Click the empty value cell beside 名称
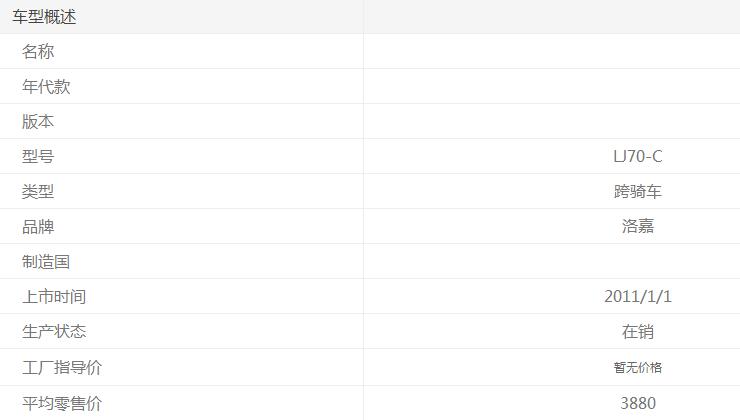The image size is (740, 420). coord(551,52)
